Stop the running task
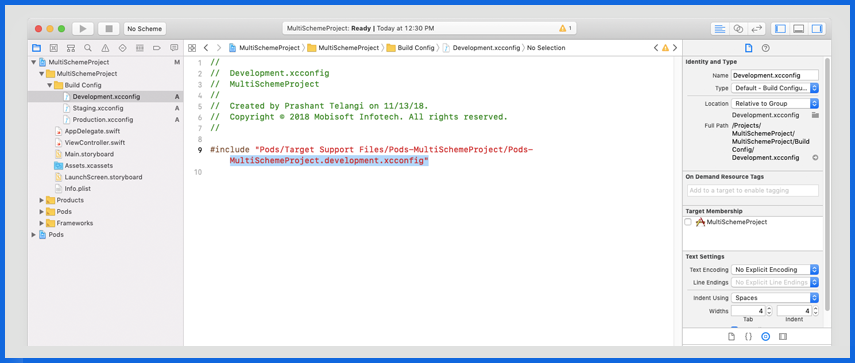 tap(109, 28)
